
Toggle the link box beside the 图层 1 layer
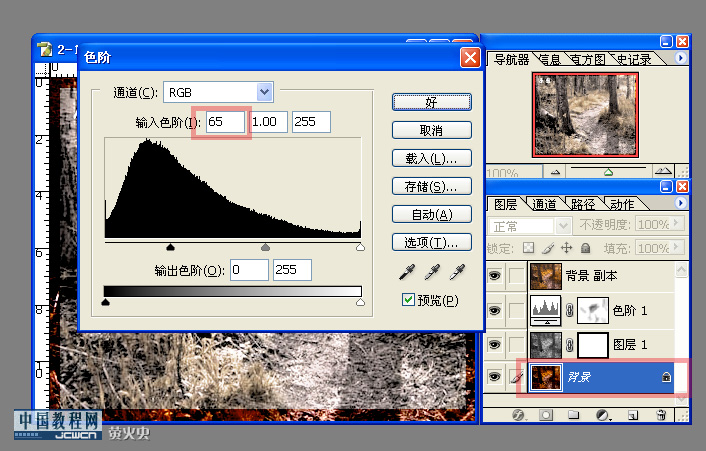pos(516,345)
